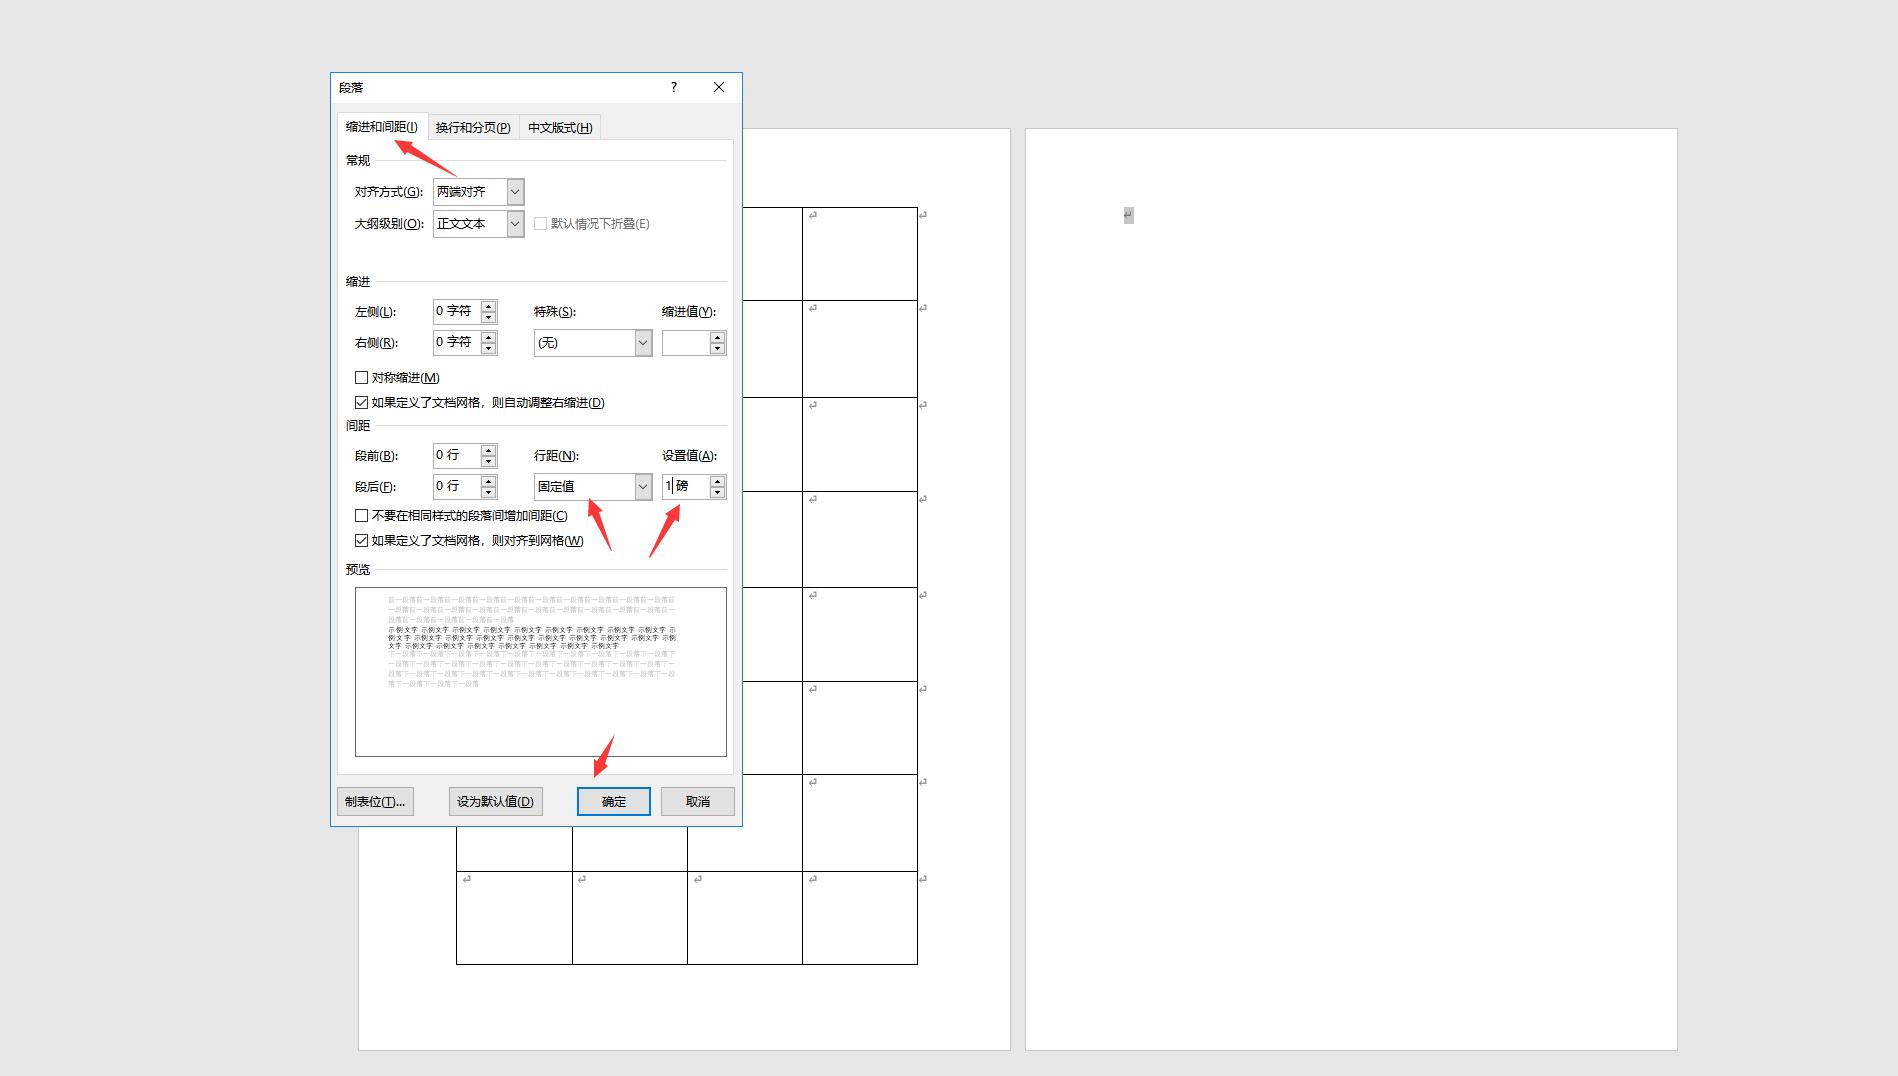Viewport: 1898px width, 1076px height.
Task: Open the 行距 line spacing dropdown
Action: click(642, 487)
